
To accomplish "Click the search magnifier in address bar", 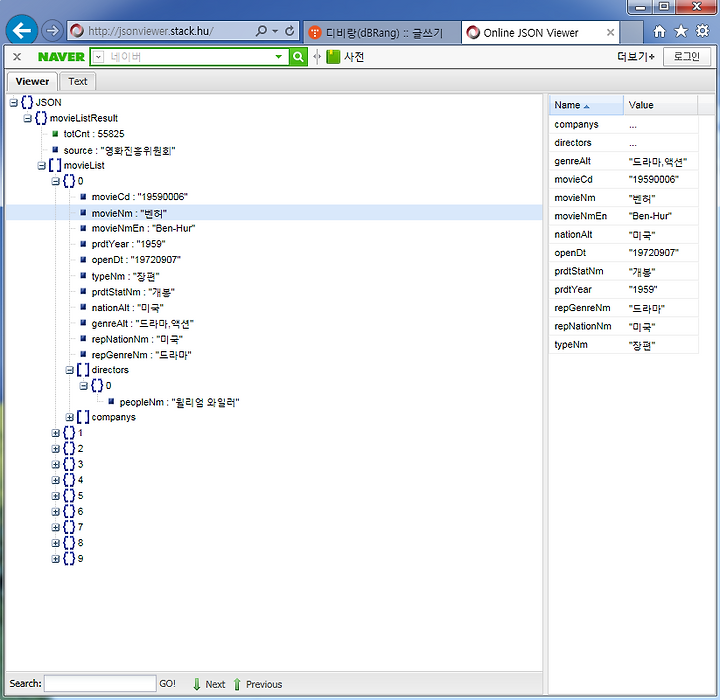I will pos(261,31).
